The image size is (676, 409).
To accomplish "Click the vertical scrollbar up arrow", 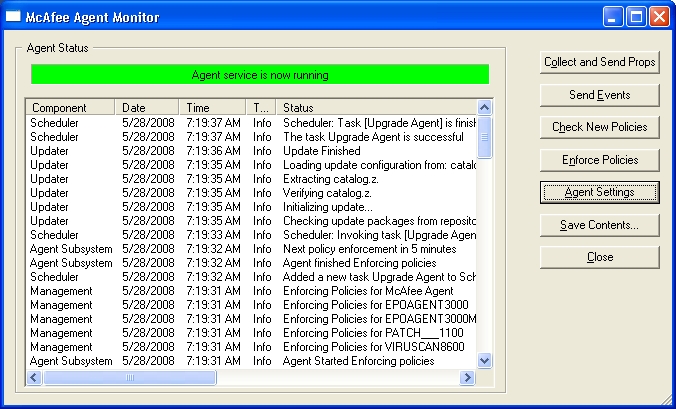I will click(x=485, y=107).
